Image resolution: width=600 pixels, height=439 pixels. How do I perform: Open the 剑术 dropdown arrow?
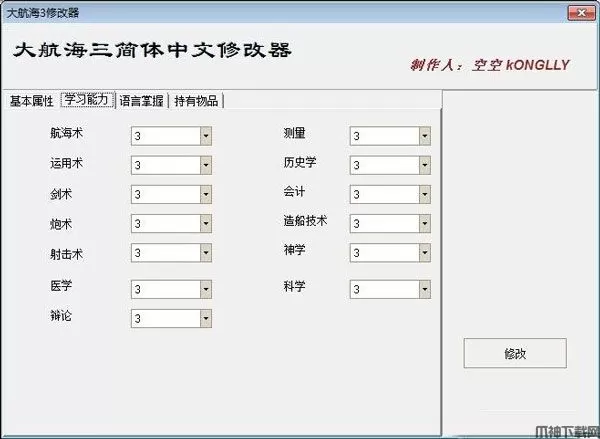(205, 195)
